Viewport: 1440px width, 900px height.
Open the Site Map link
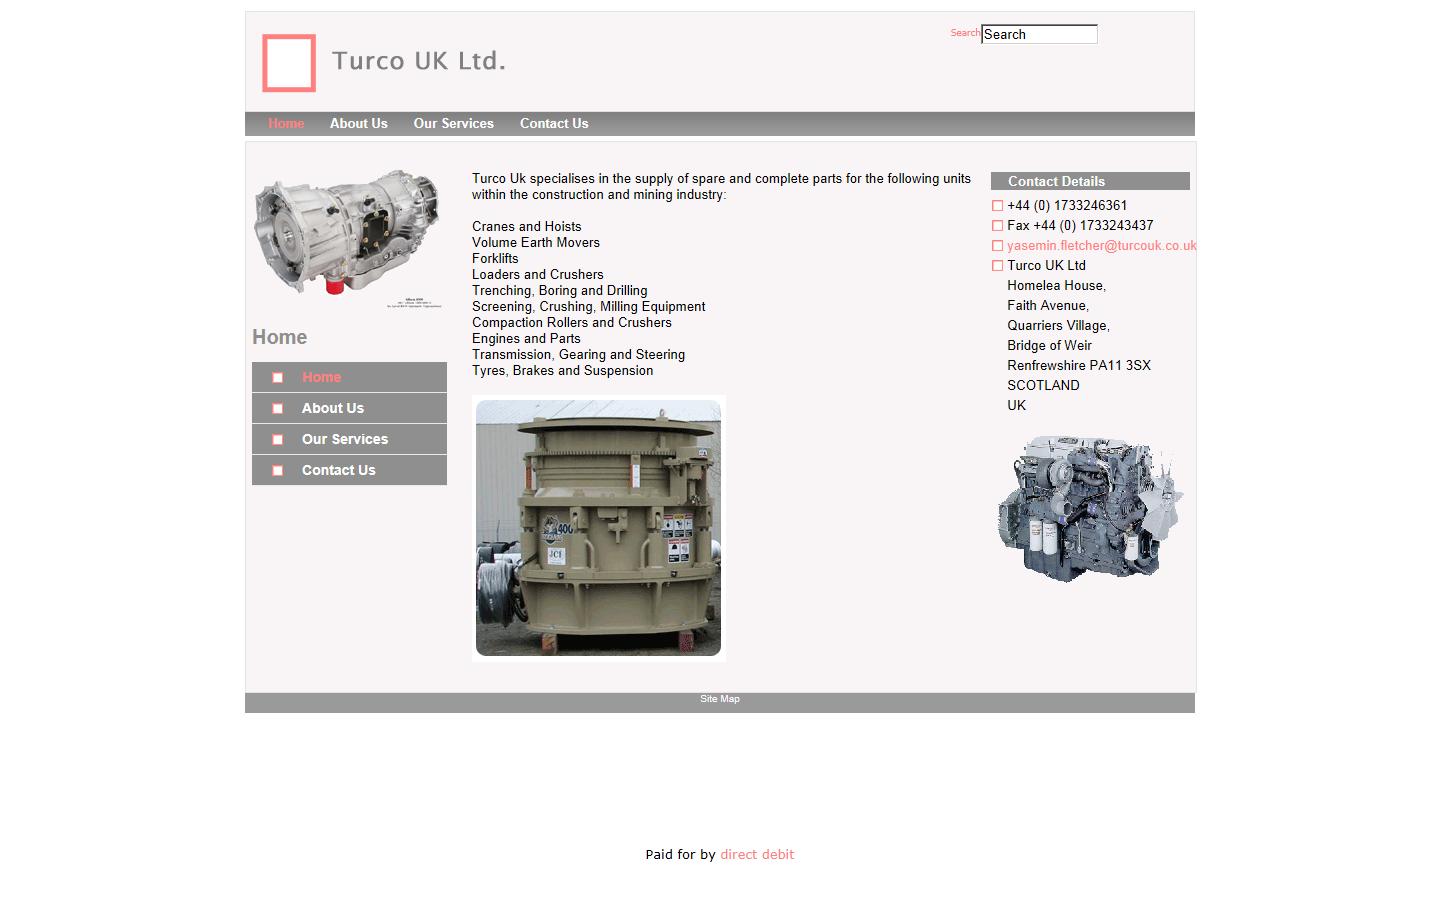[720, 698]
